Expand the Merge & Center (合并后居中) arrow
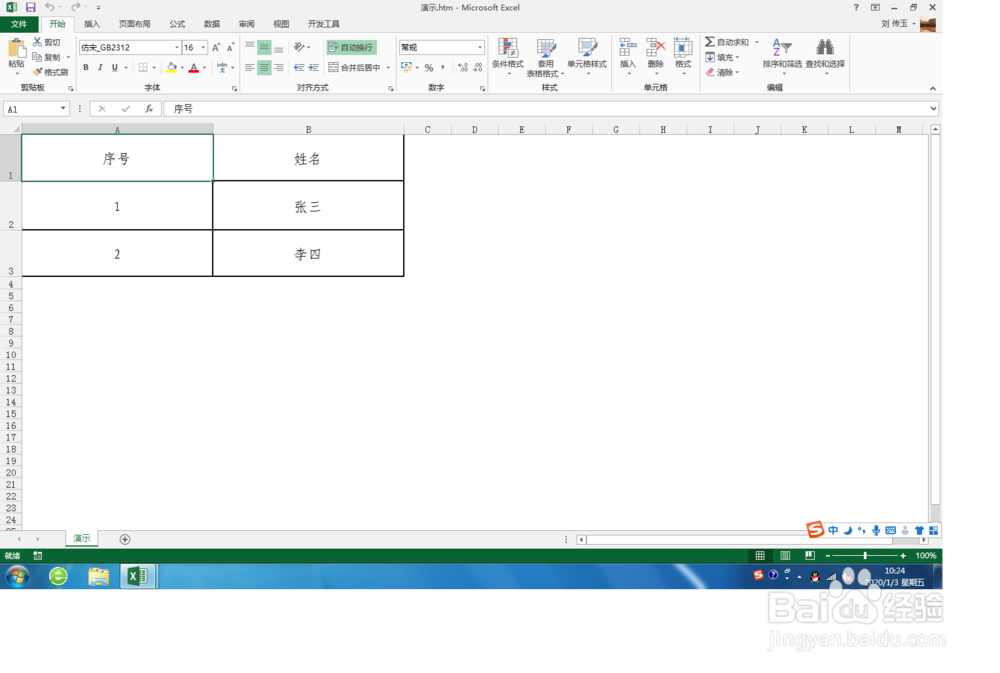The image size is (1000, 673). (388, 68)
